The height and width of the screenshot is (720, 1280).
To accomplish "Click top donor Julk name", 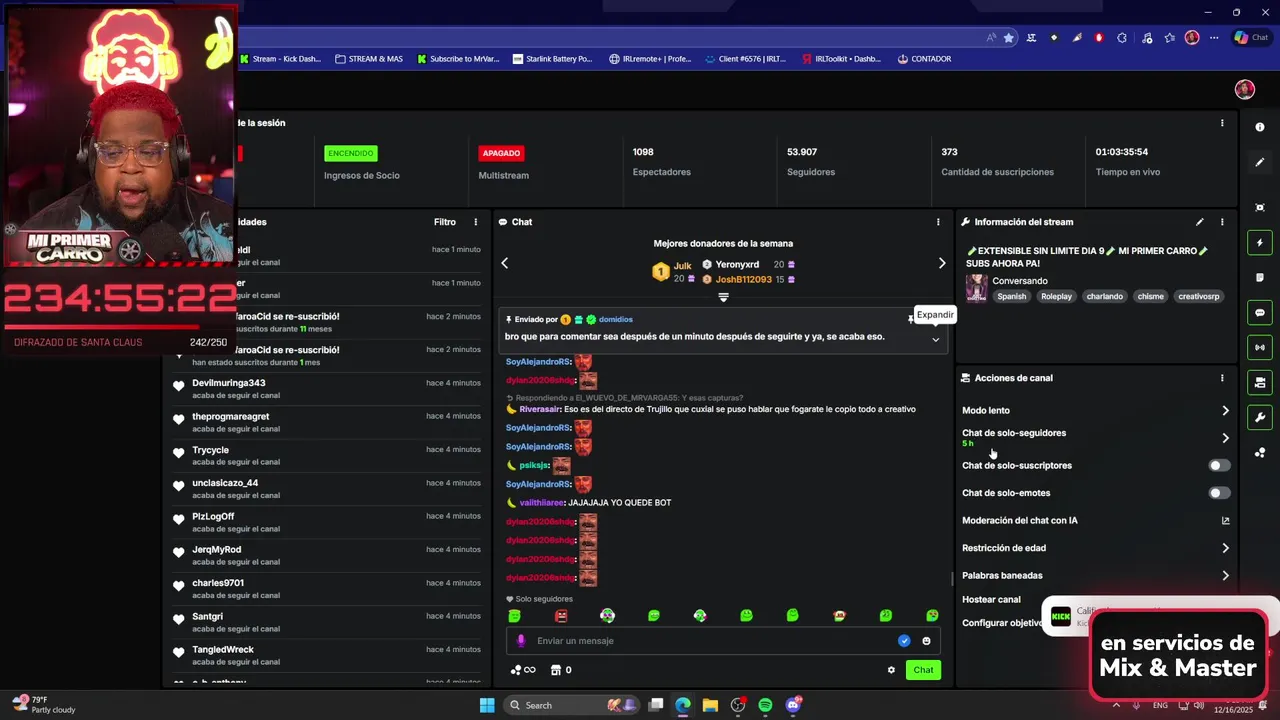I will pyautogui.click(x=682, y=266).
